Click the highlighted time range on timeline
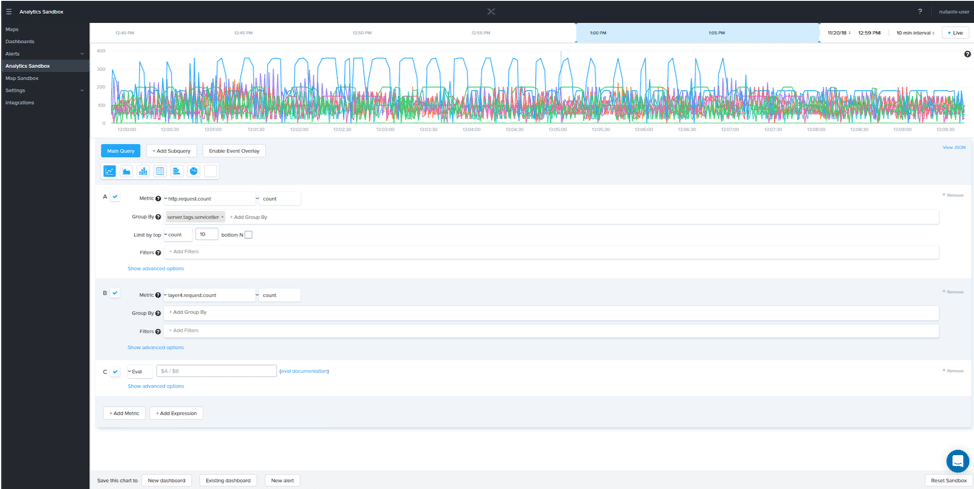This screenshot has width=974, height=489. pos(697,33)
